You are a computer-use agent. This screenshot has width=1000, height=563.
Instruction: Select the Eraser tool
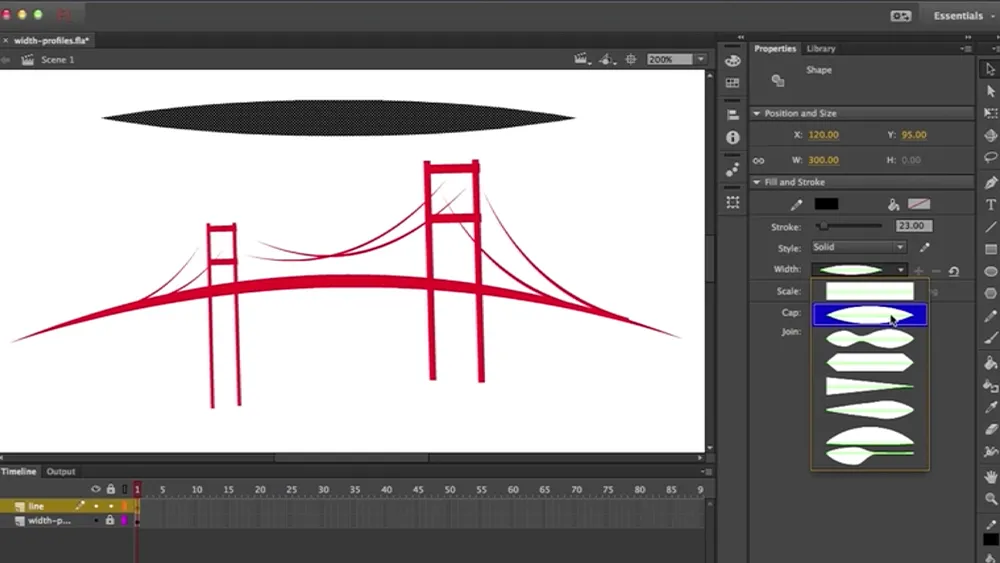click(x=990, y=430)
